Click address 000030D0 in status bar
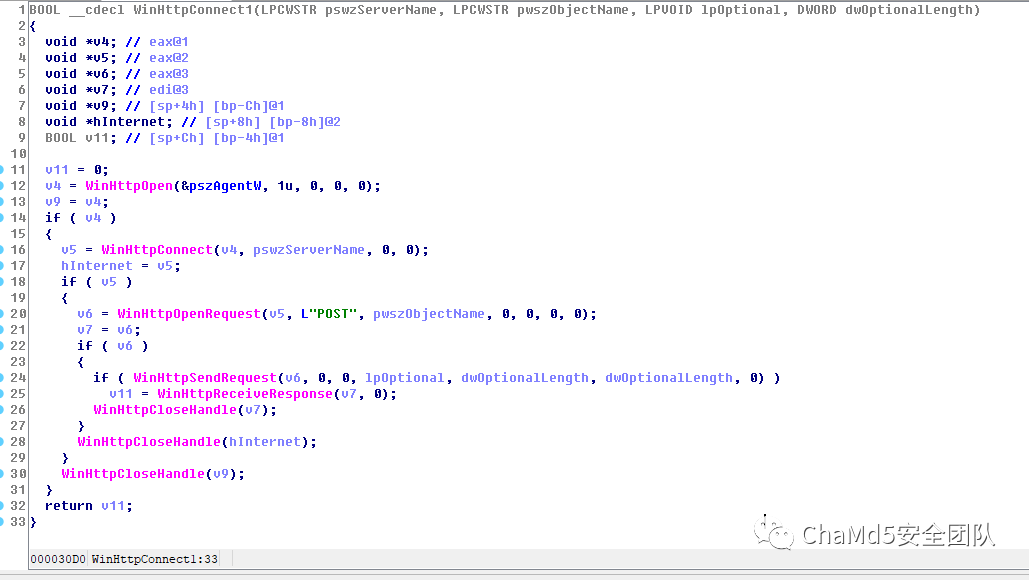Viewport: 1029px width, 580px height. coord(58,559)
